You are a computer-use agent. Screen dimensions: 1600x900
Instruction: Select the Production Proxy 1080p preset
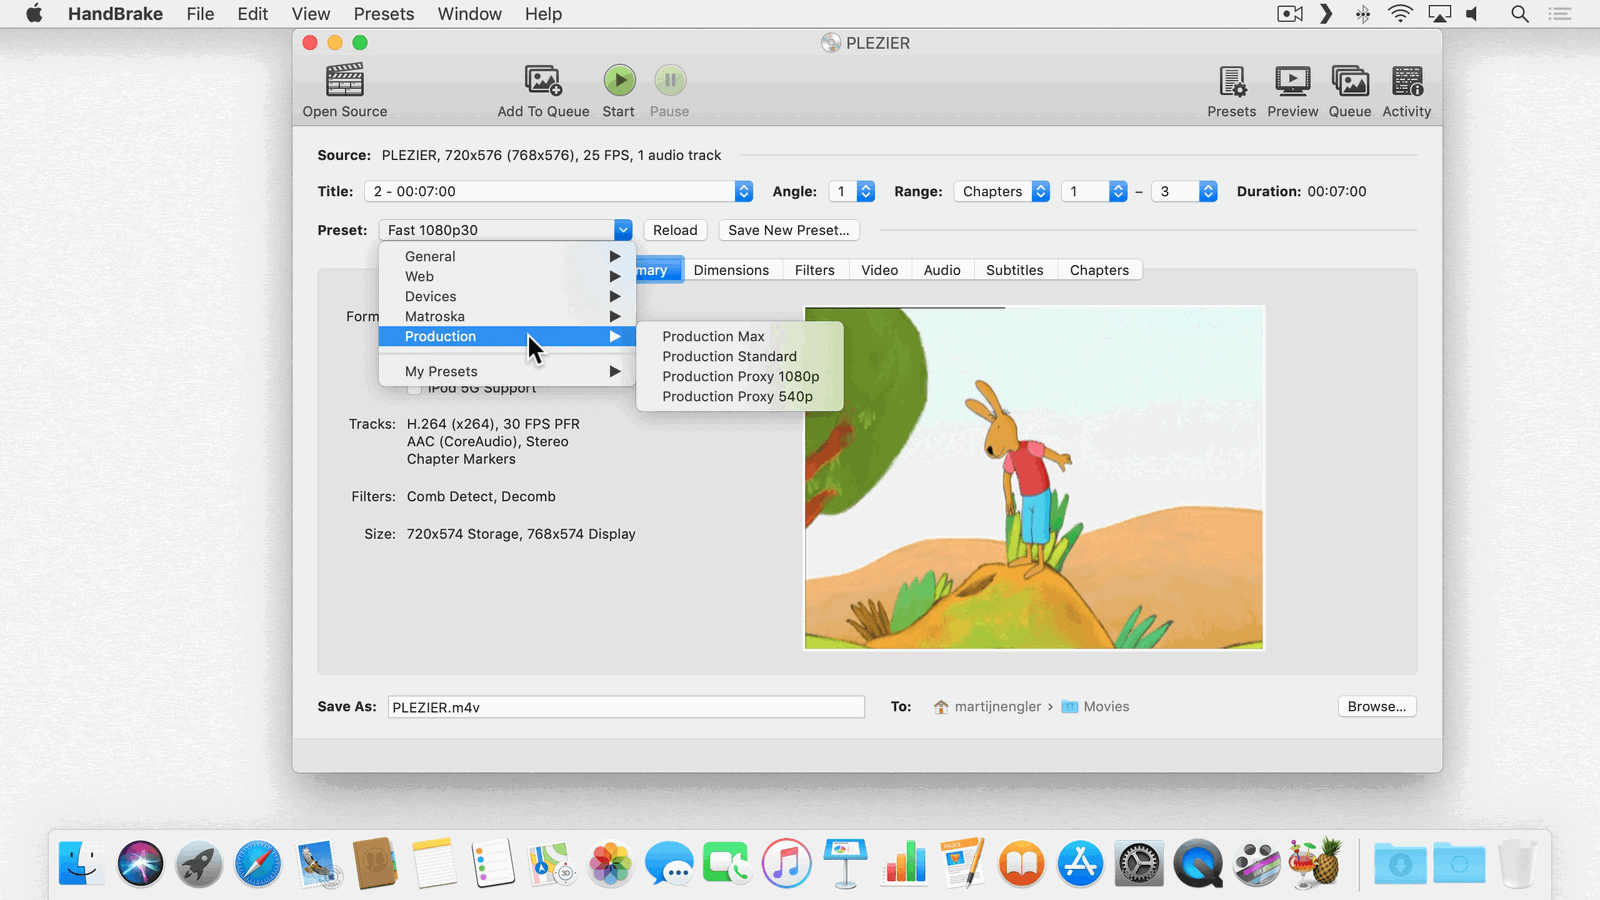coord(740,377)
